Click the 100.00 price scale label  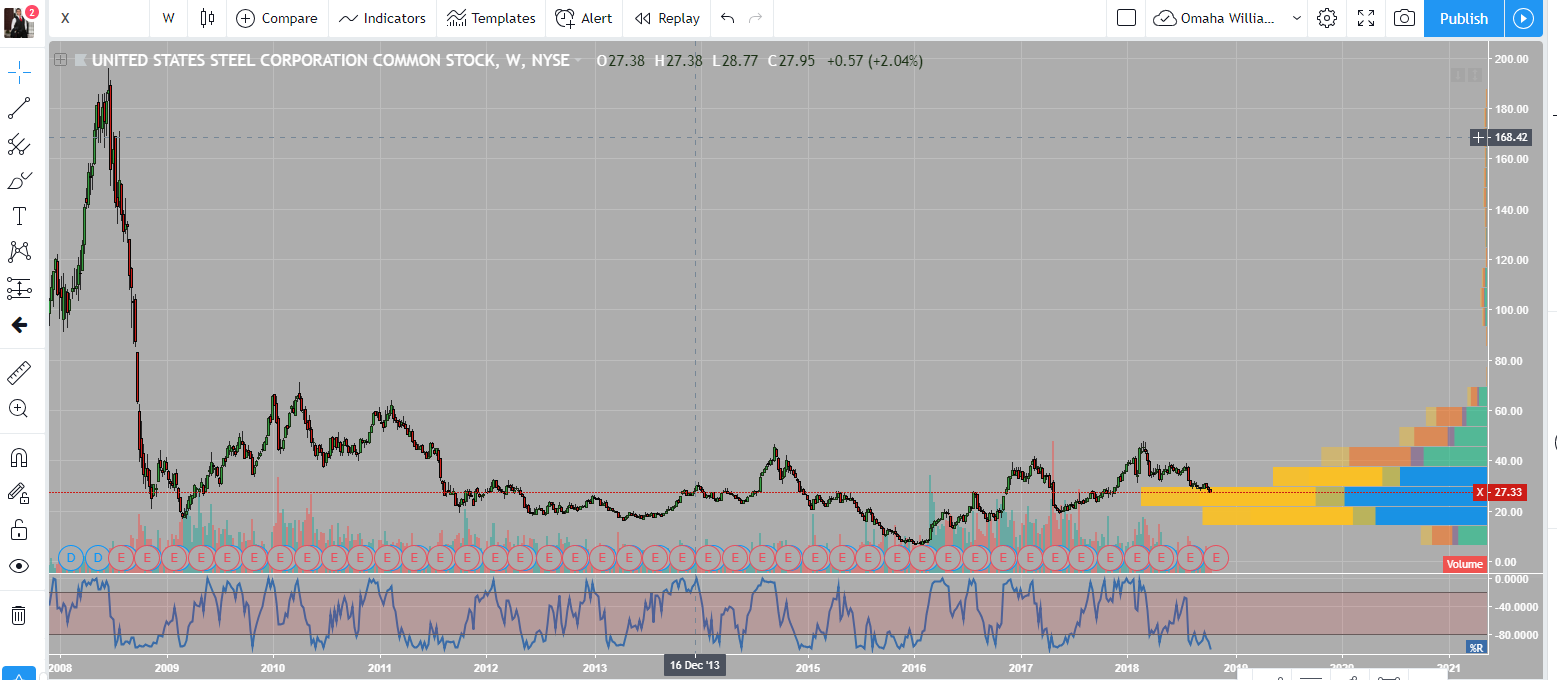coord(1512,310)
